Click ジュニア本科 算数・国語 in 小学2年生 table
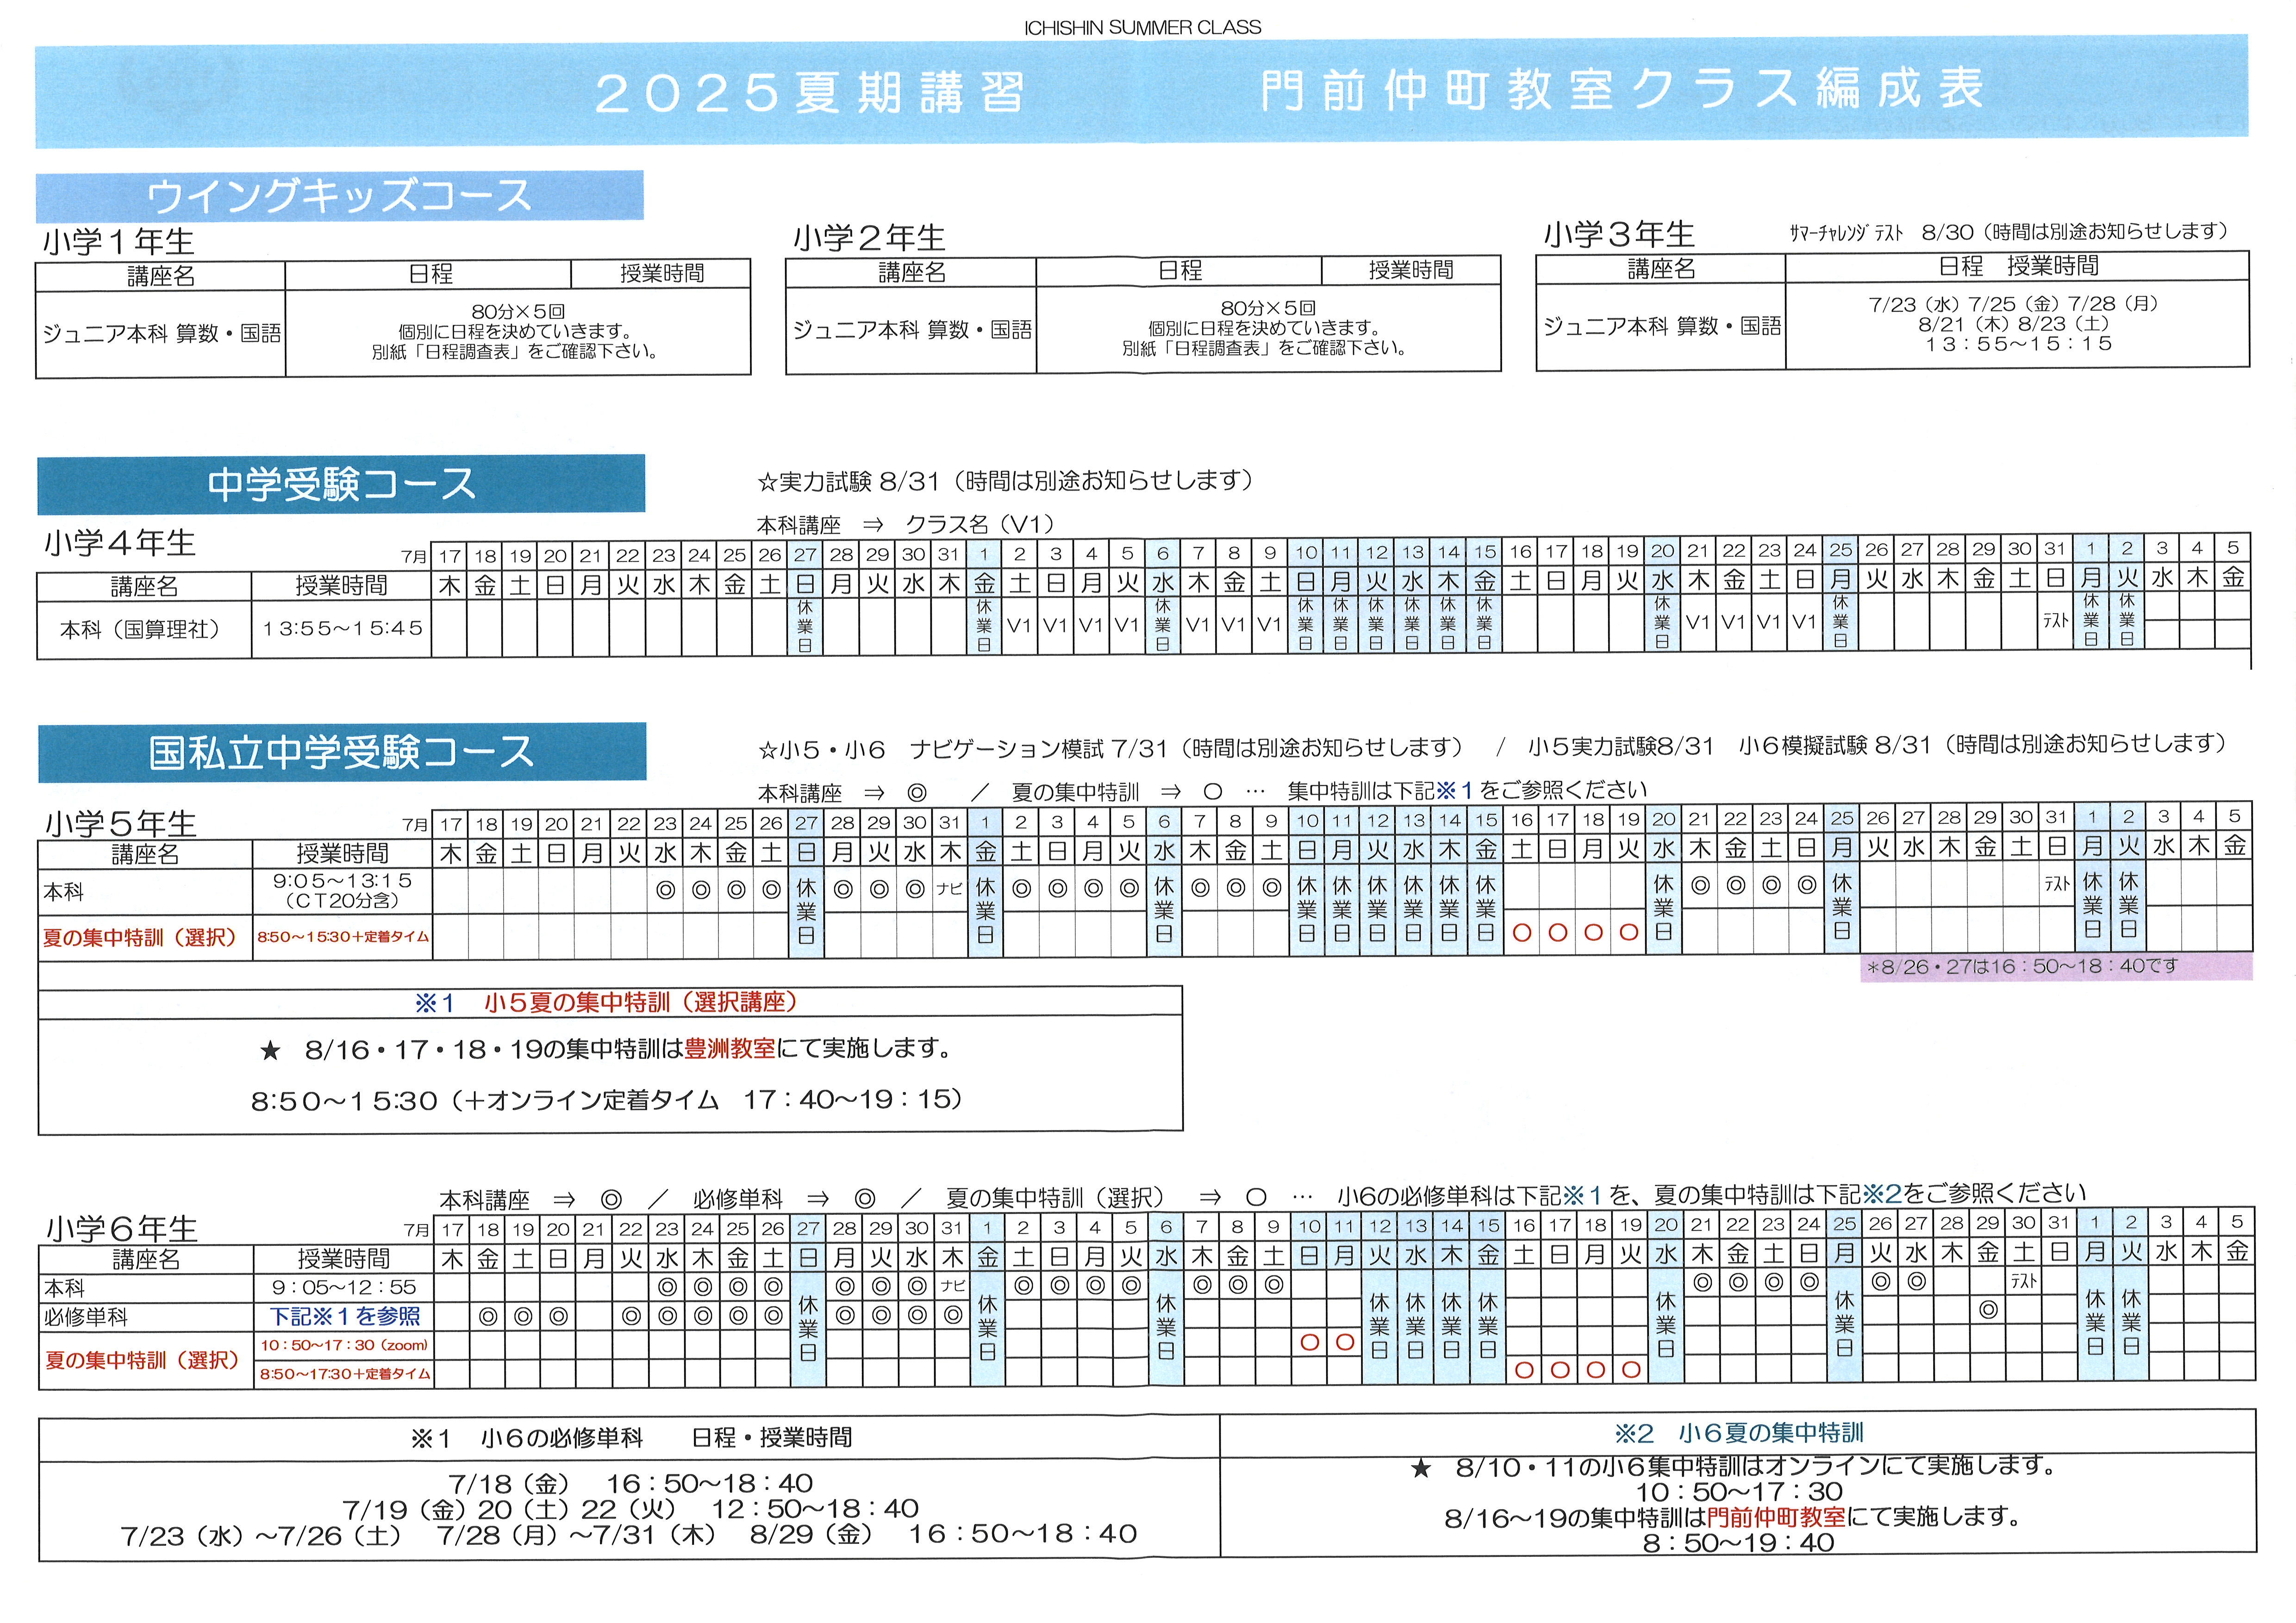 tap(911, 330)
